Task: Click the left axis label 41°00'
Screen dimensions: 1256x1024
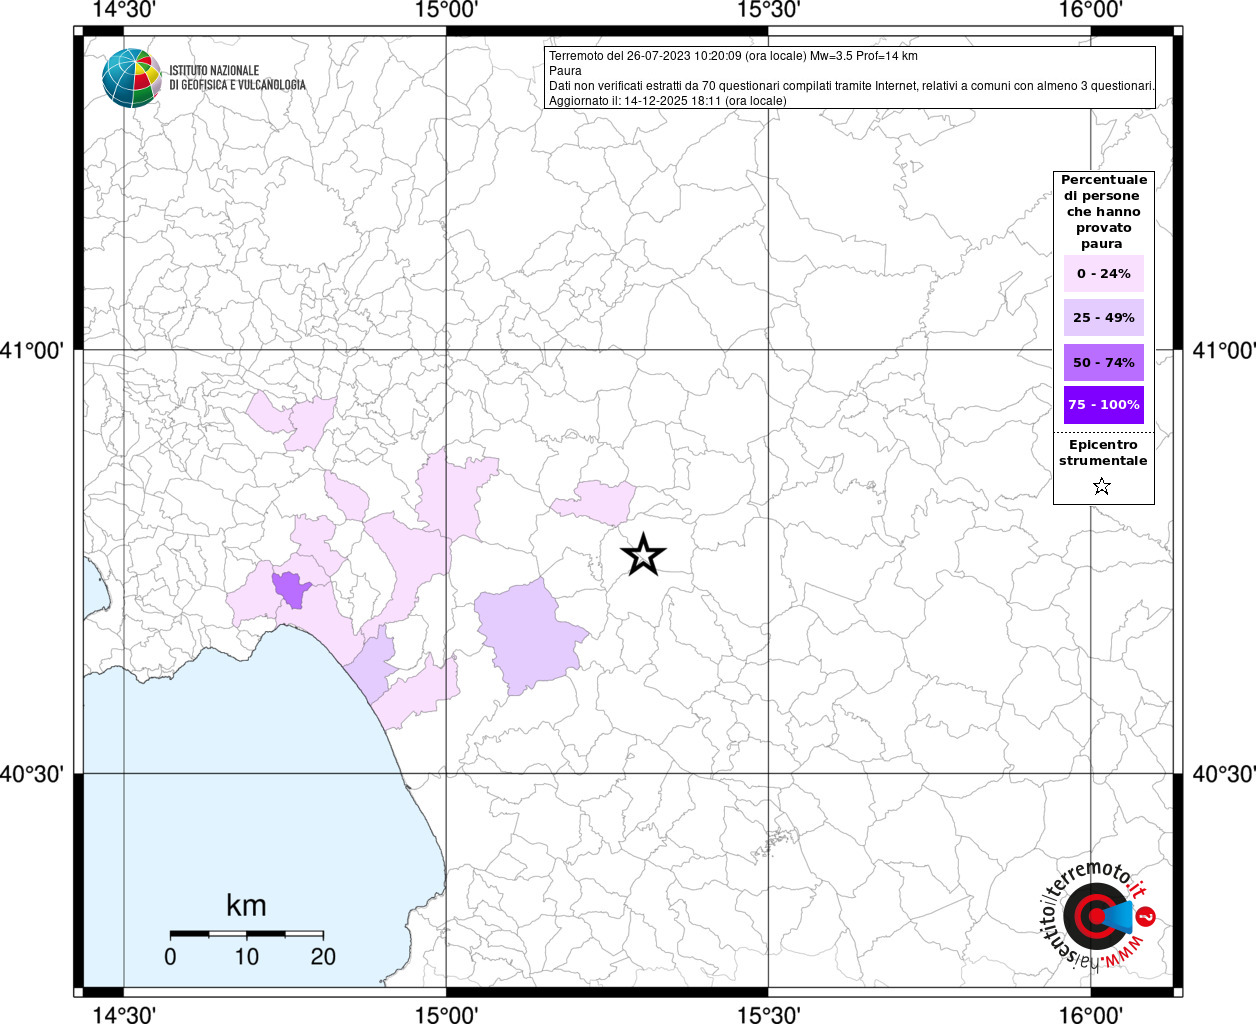Action: coord(32,351)
